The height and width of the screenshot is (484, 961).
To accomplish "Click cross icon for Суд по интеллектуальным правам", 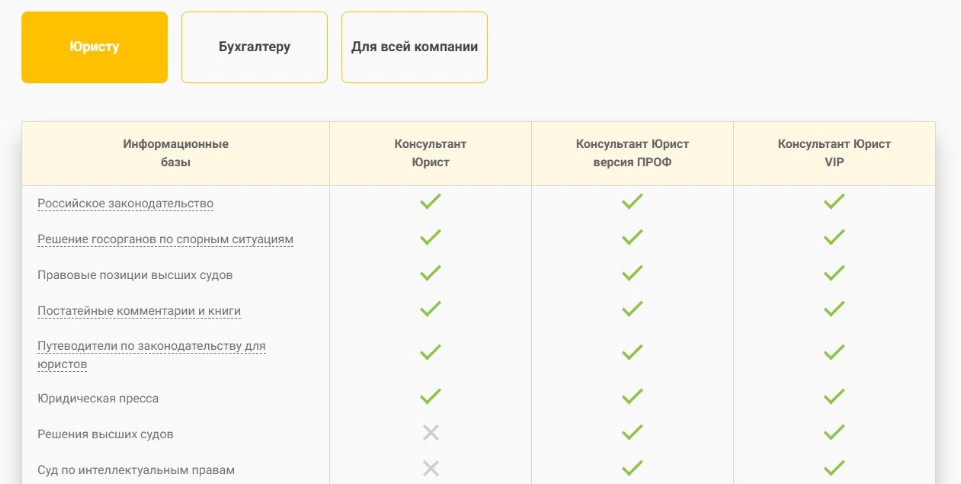I will [x=430, y=468].
